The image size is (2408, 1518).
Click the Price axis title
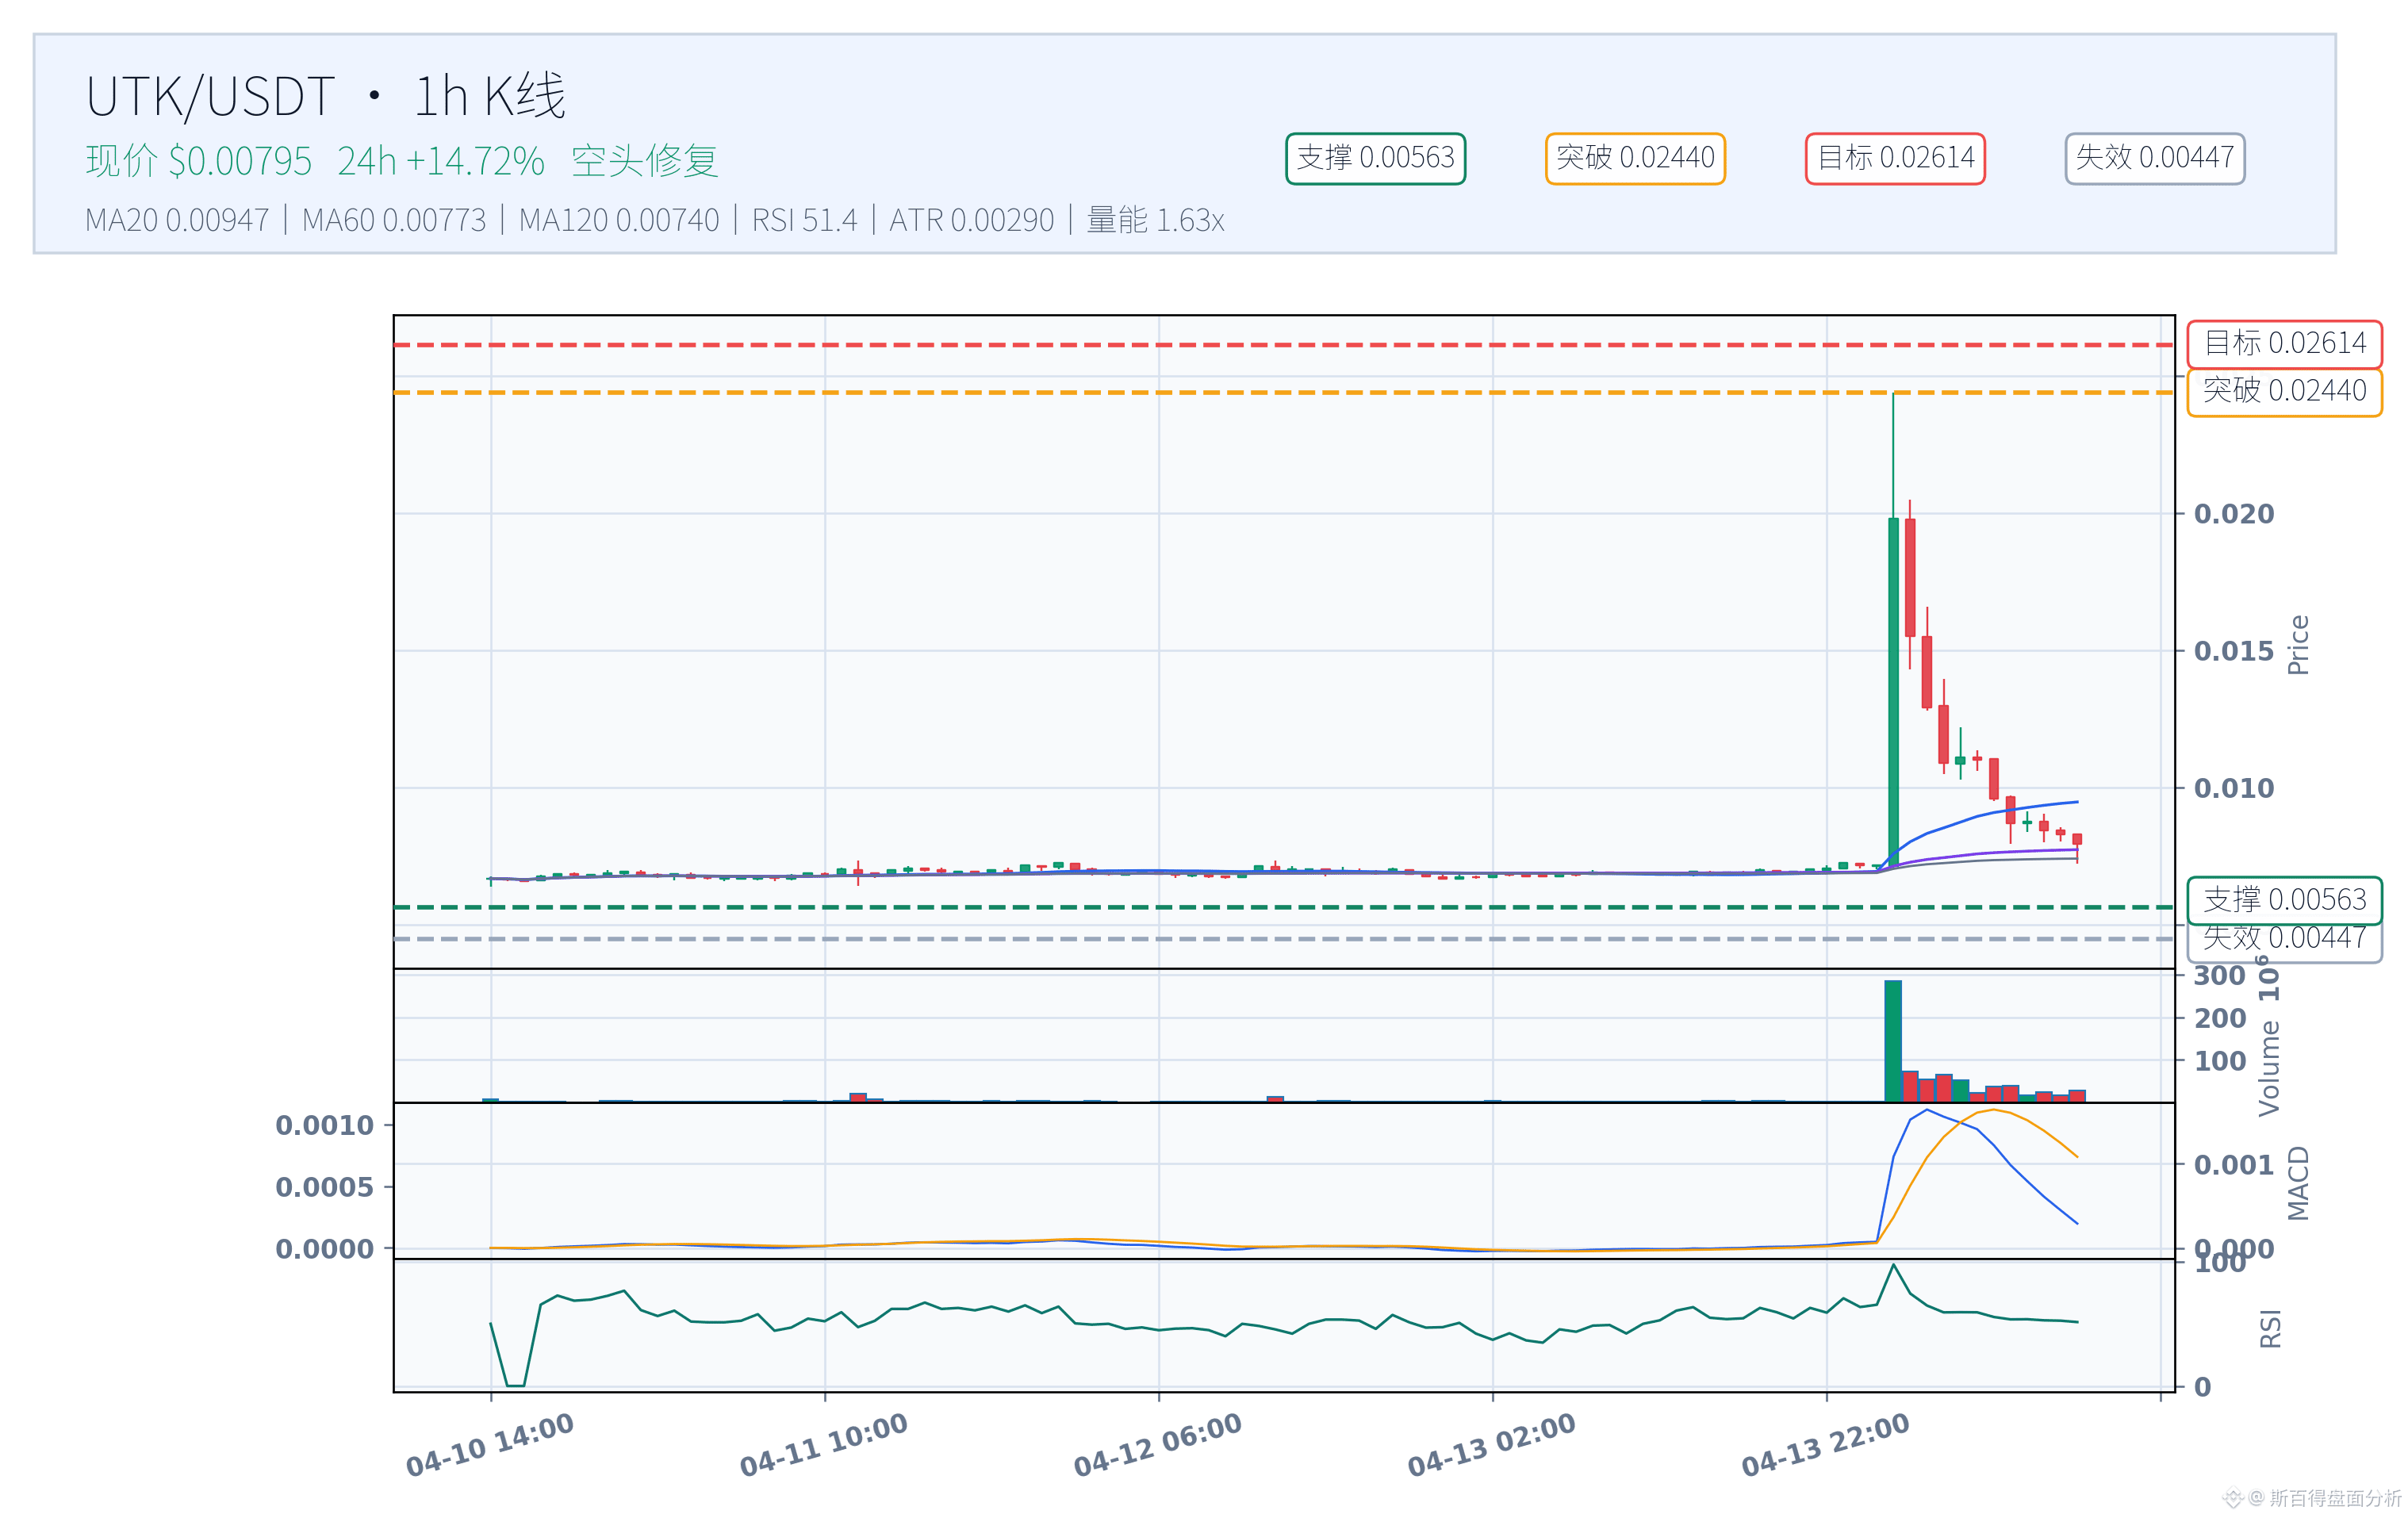click(x=2298, y=645)
